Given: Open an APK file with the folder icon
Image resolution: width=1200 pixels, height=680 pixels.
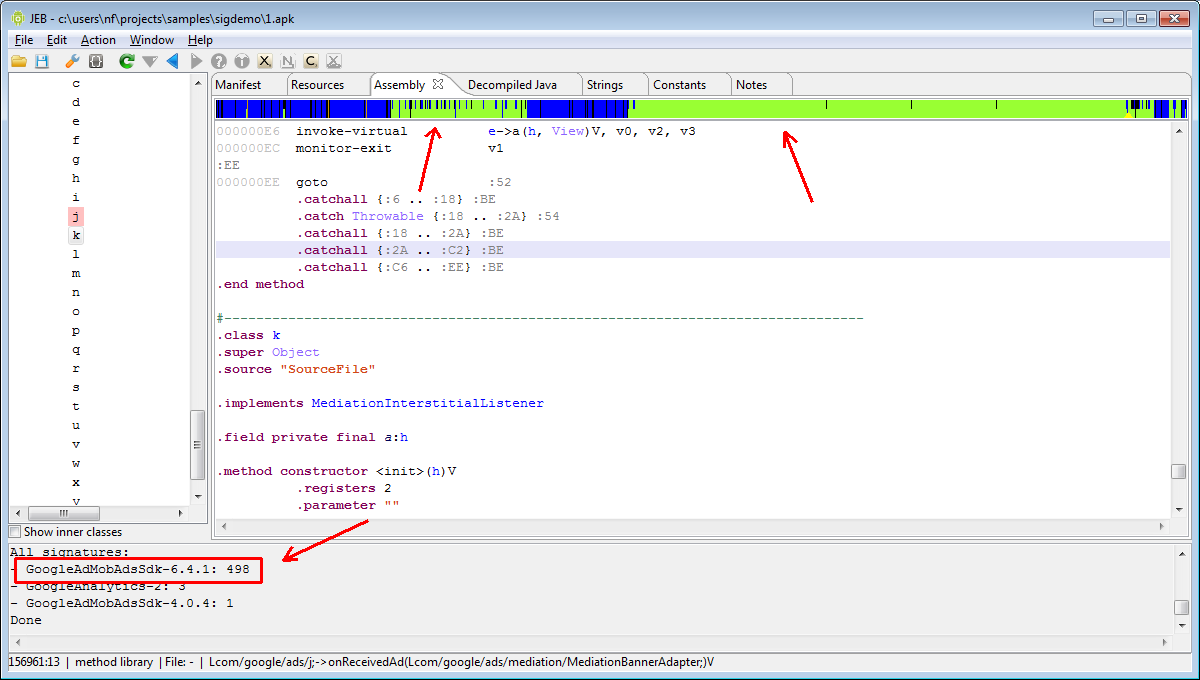Looking at the screenshot, I should click(18, 61).
